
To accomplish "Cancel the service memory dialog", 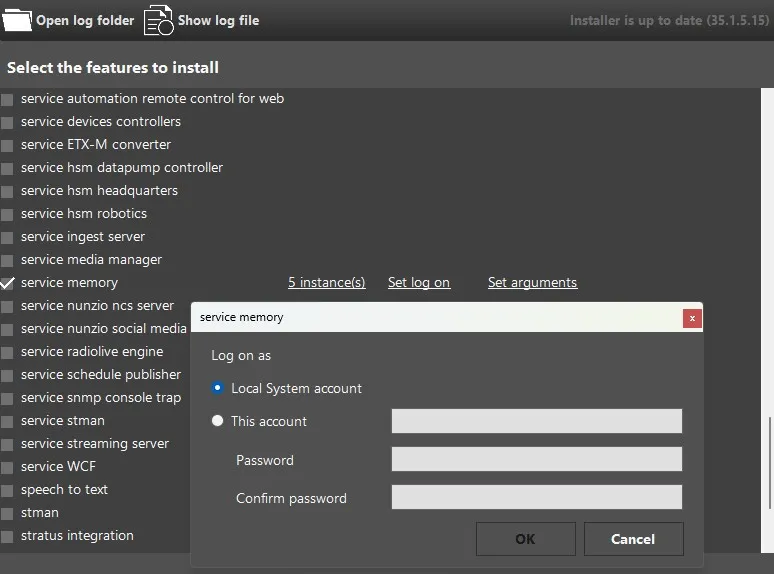I will click(633, 539).
